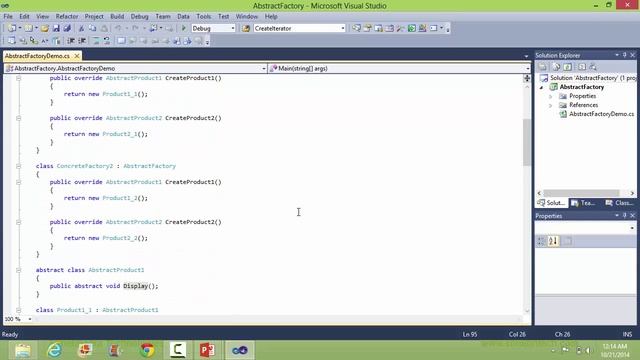Open the Debug menu
640x360 pixels.
point(140,17)
